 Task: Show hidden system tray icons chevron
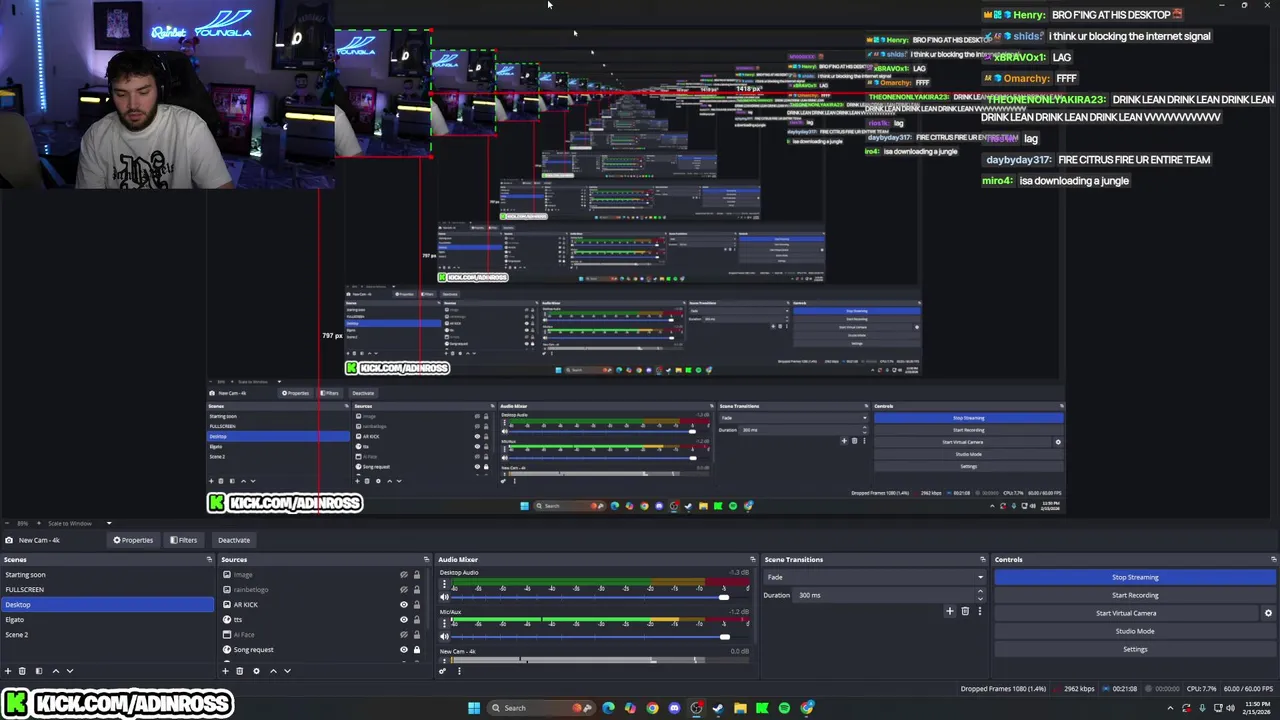[x=1171, y=708]
